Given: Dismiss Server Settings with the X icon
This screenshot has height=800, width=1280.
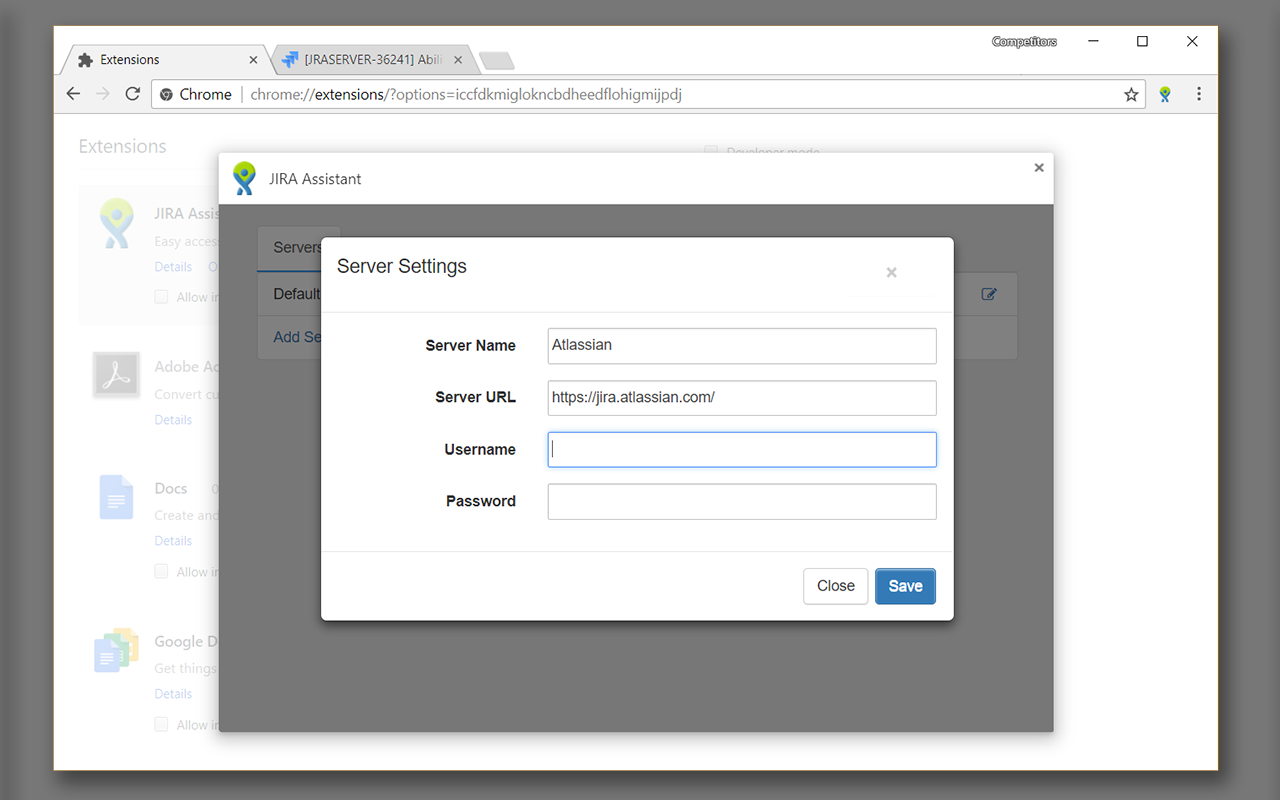Looking at the screenshot, I should click(891, 272).
